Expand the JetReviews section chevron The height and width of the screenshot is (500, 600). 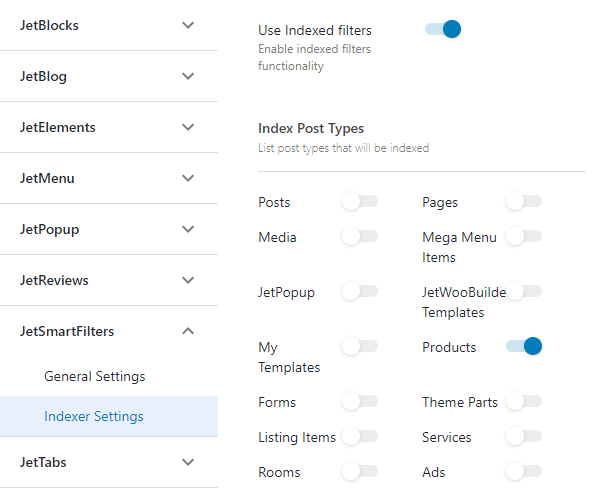[188, 280]
